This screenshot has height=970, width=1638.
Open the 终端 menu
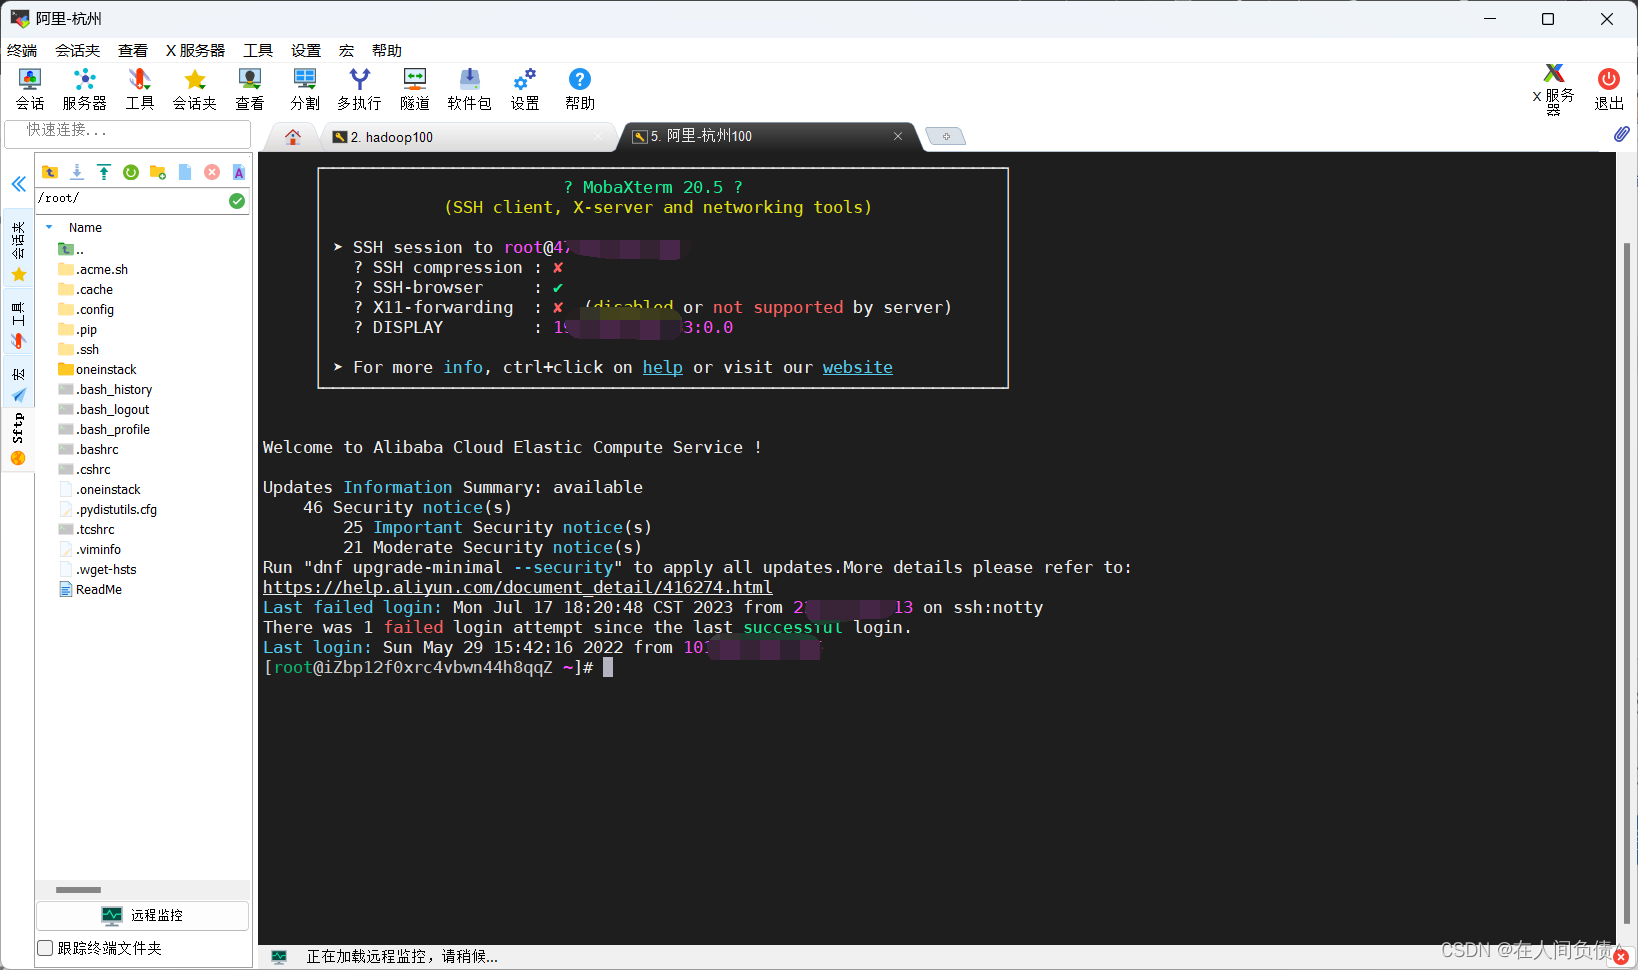pyautogui.click(x=22, y=50)
